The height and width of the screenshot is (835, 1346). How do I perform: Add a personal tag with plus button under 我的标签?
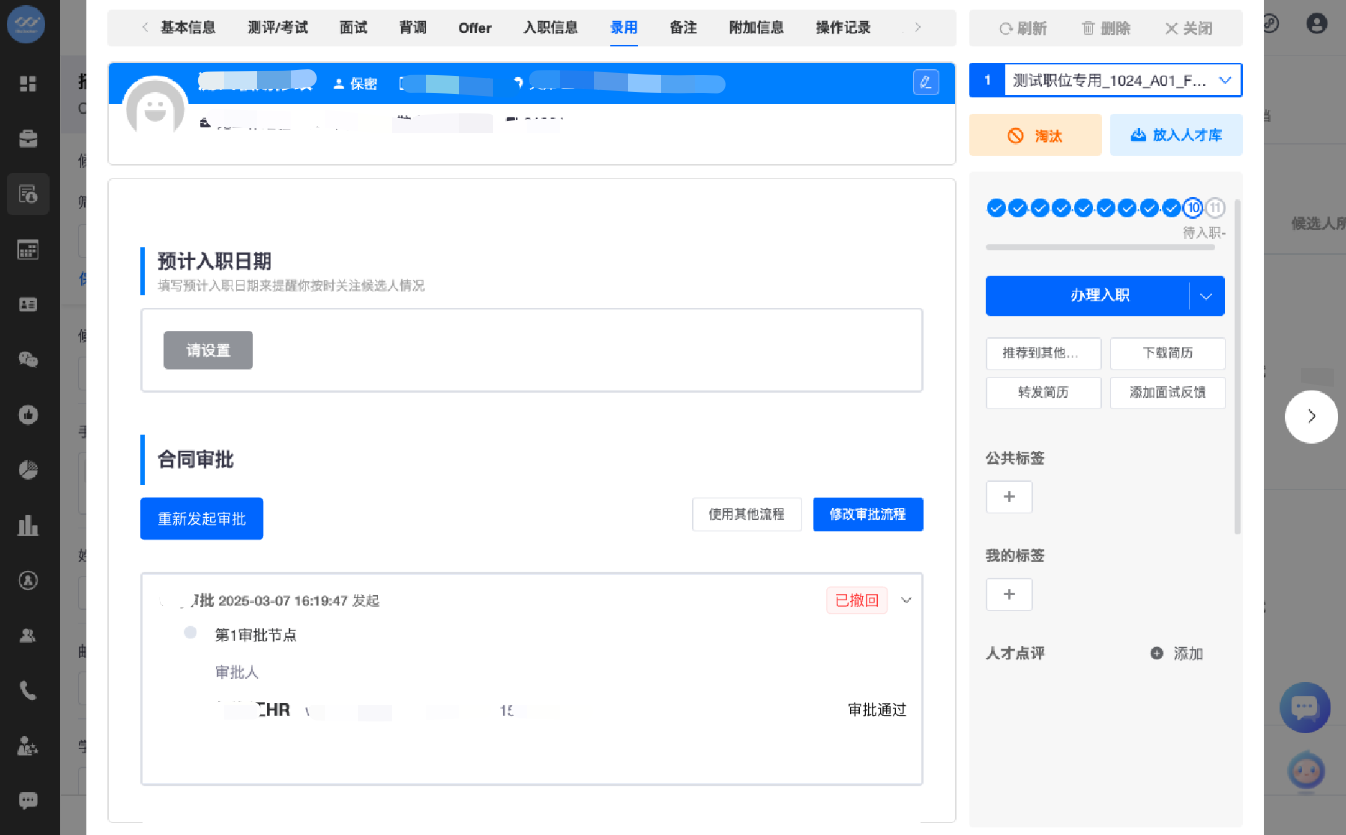tap(1009, 595)
